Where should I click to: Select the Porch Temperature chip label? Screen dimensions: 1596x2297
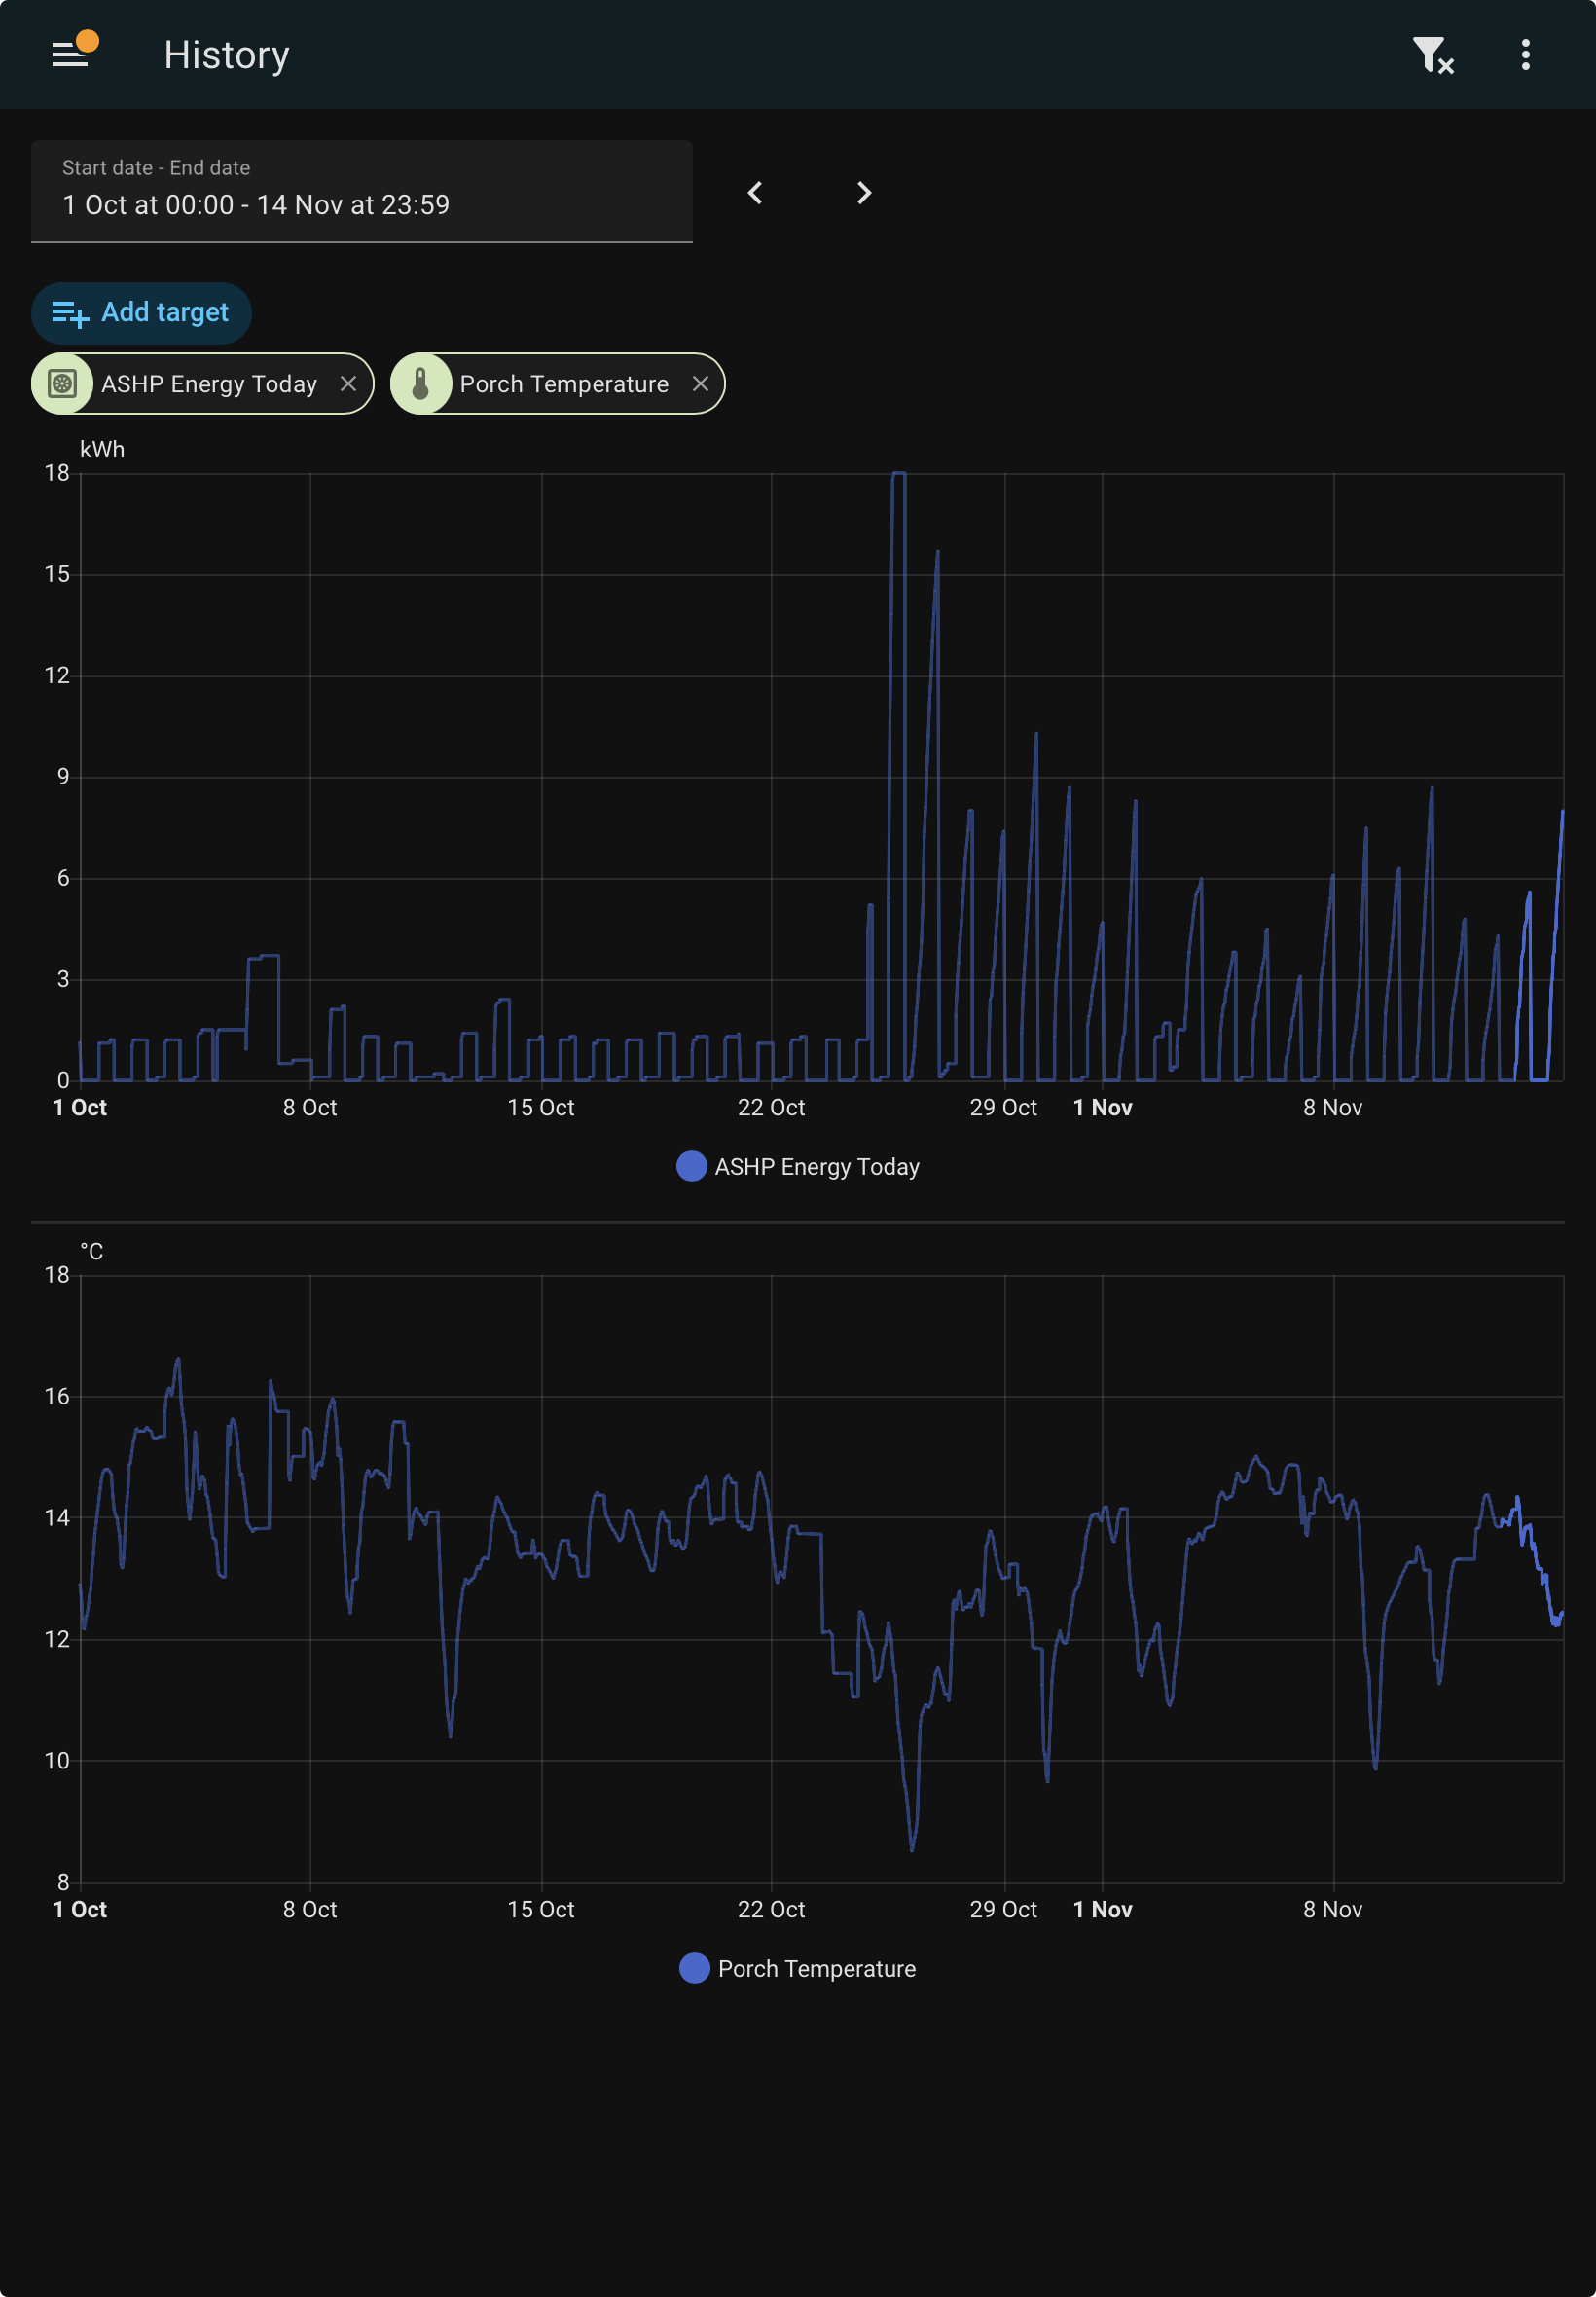click(564, 385)
